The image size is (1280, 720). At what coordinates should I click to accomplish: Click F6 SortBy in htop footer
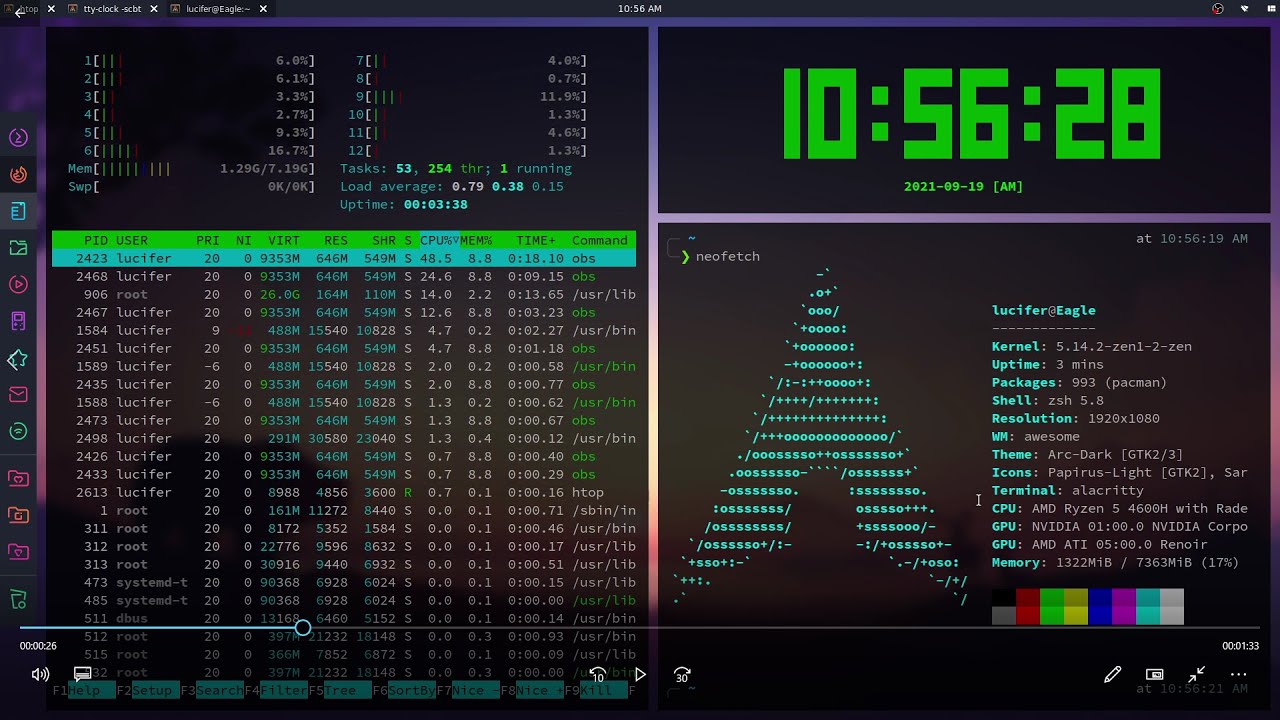(402, 690)
